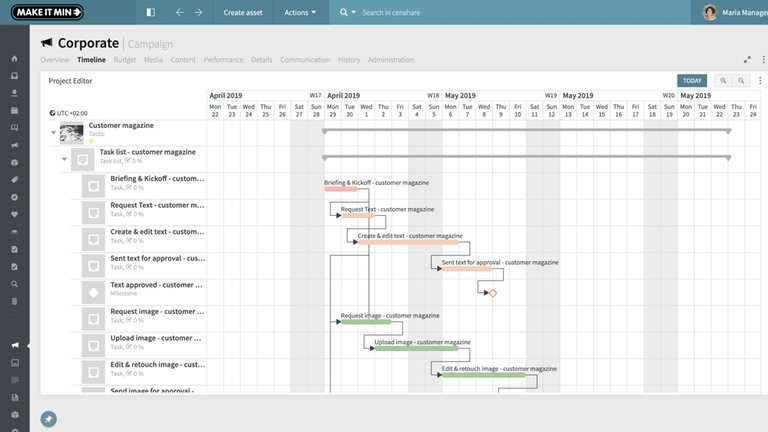Jump to the current date with the TODAY button
The image size is (768, 432).
pos(691,81)
